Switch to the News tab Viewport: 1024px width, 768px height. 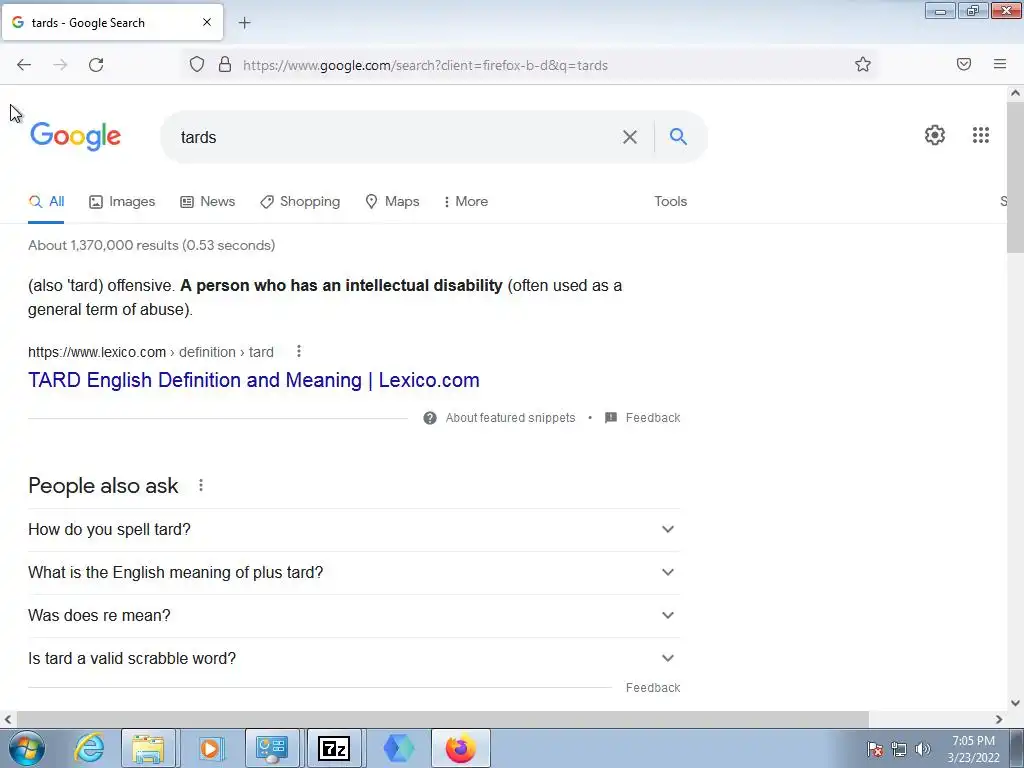coord(208,201)
